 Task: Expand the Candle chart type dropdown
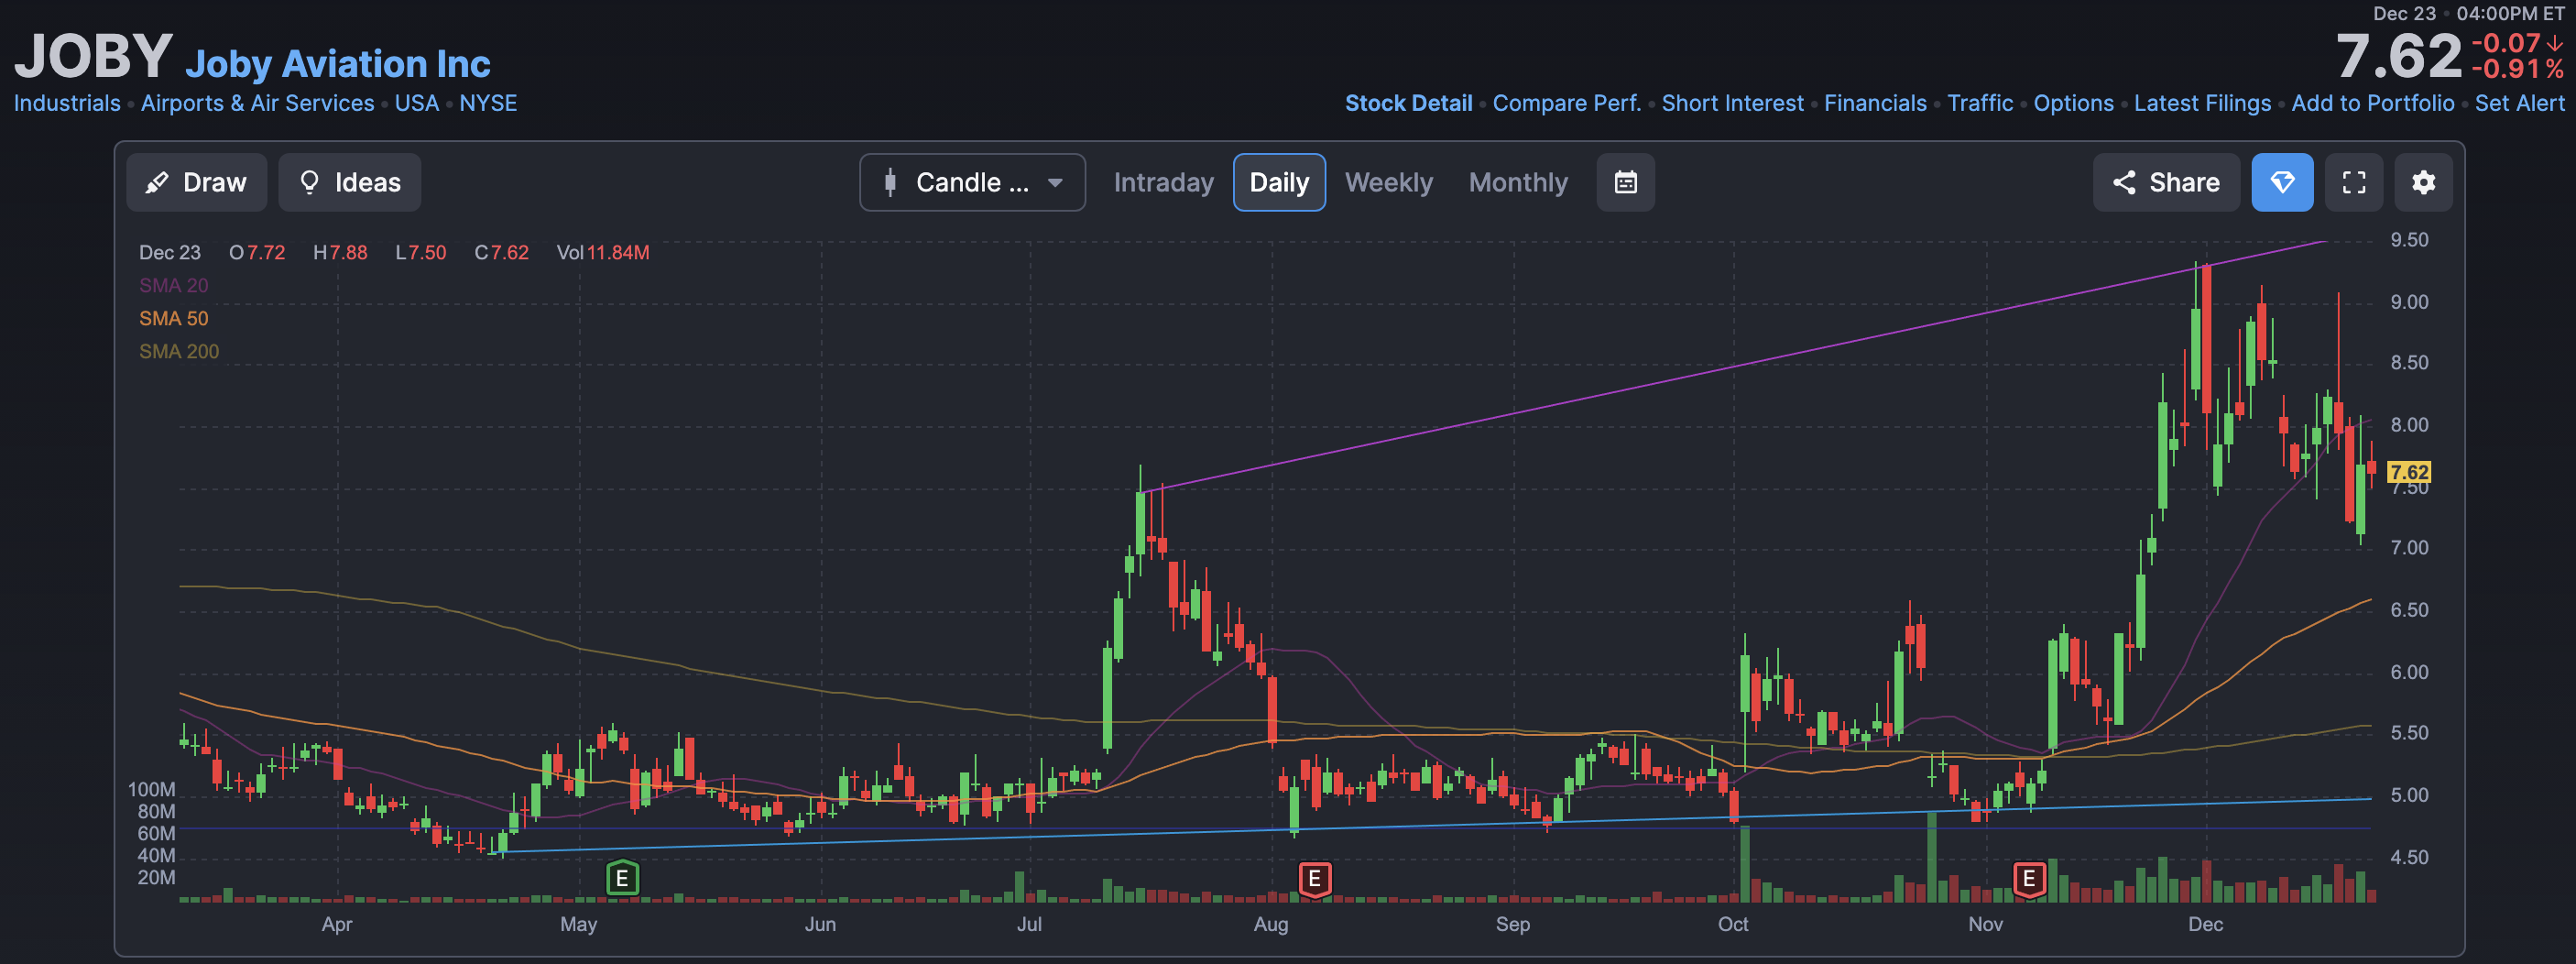(972, 182)
